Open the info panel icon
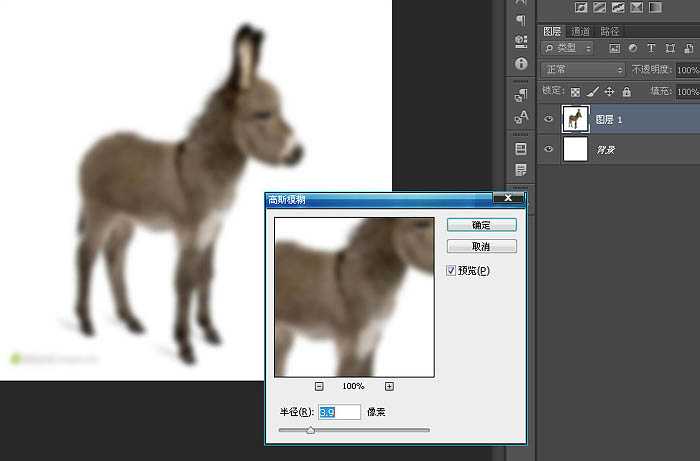This screenshot has height=461, width=700. 521,63
